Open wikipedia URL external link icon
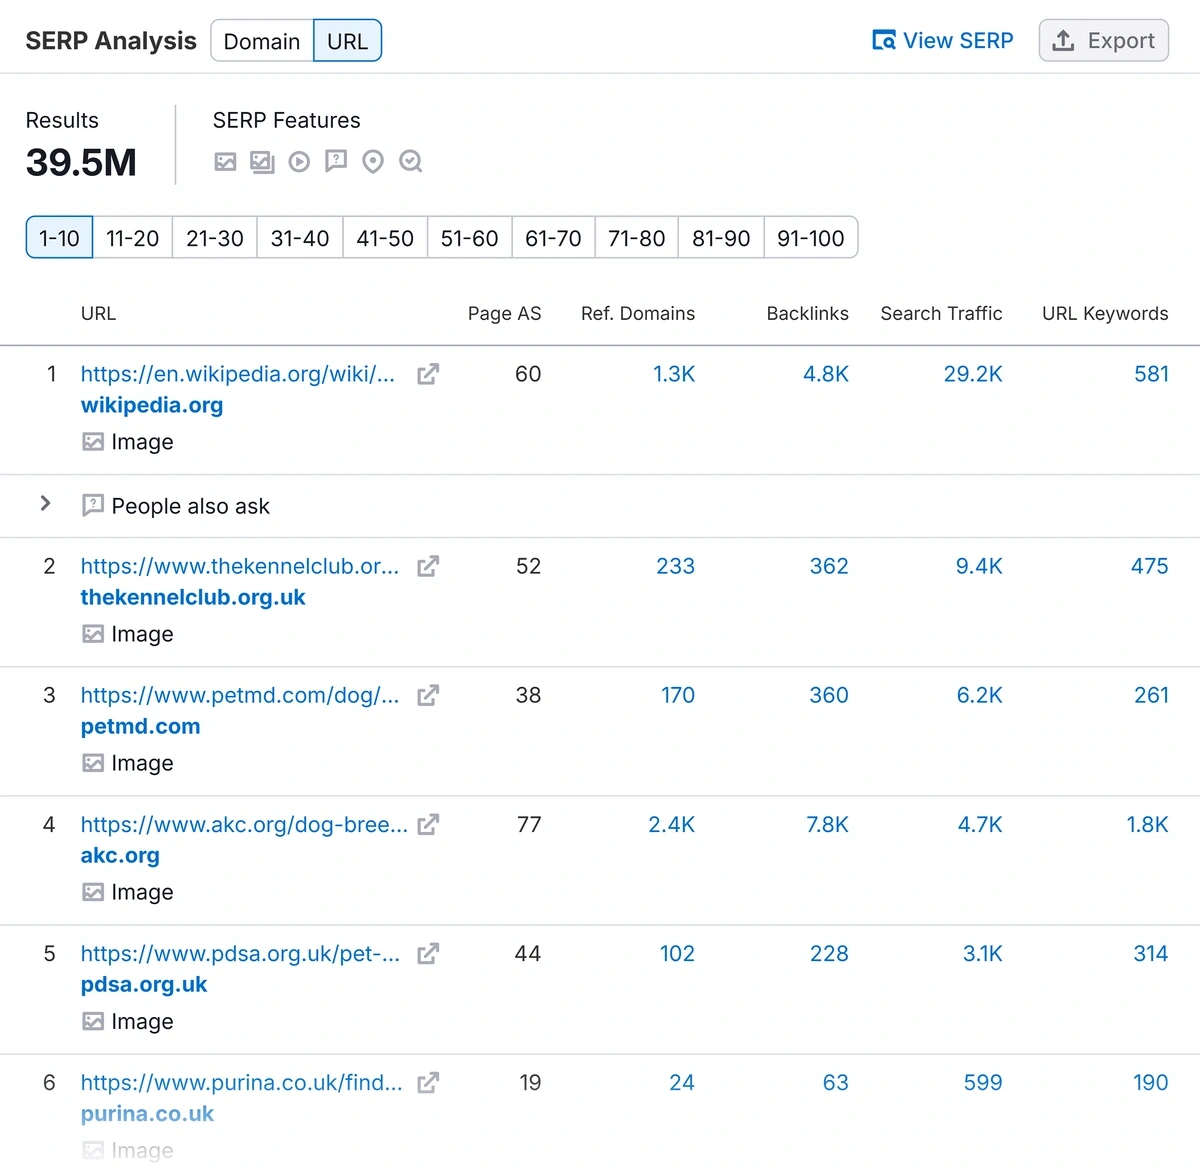The width and height of the screenshot is (1200, 1168). 428,374
